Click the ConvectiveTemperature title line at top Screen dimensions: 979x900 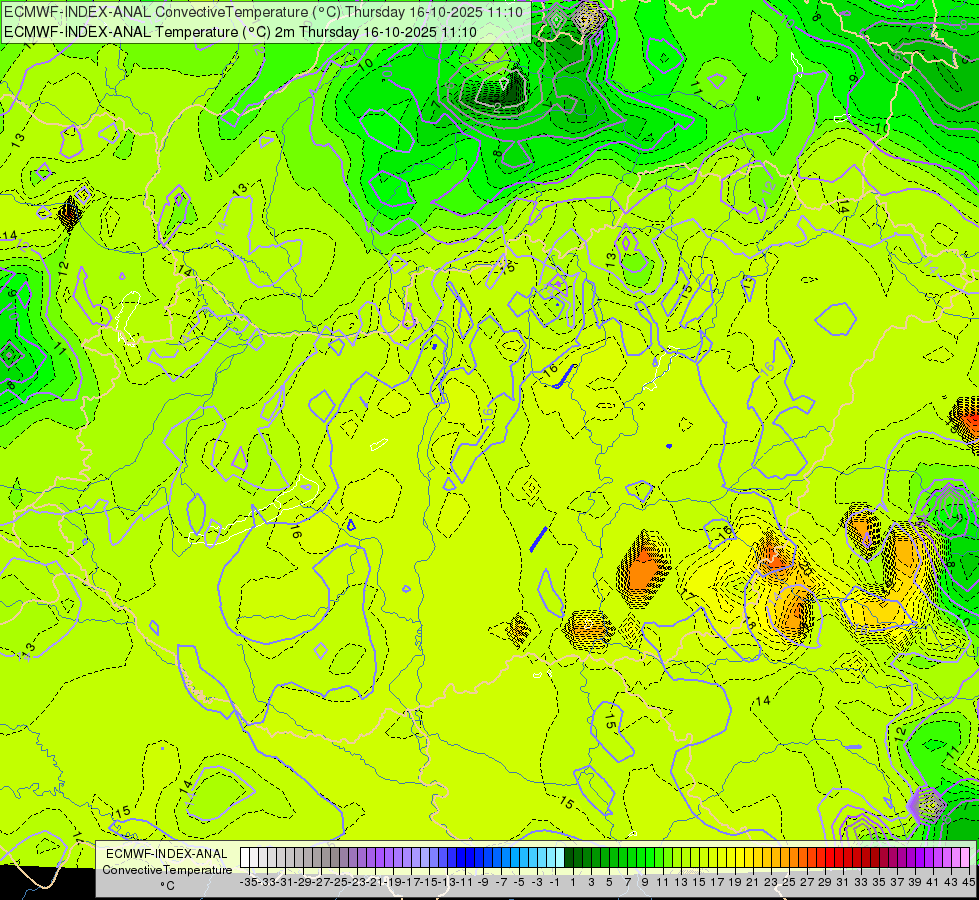point(263,12)
